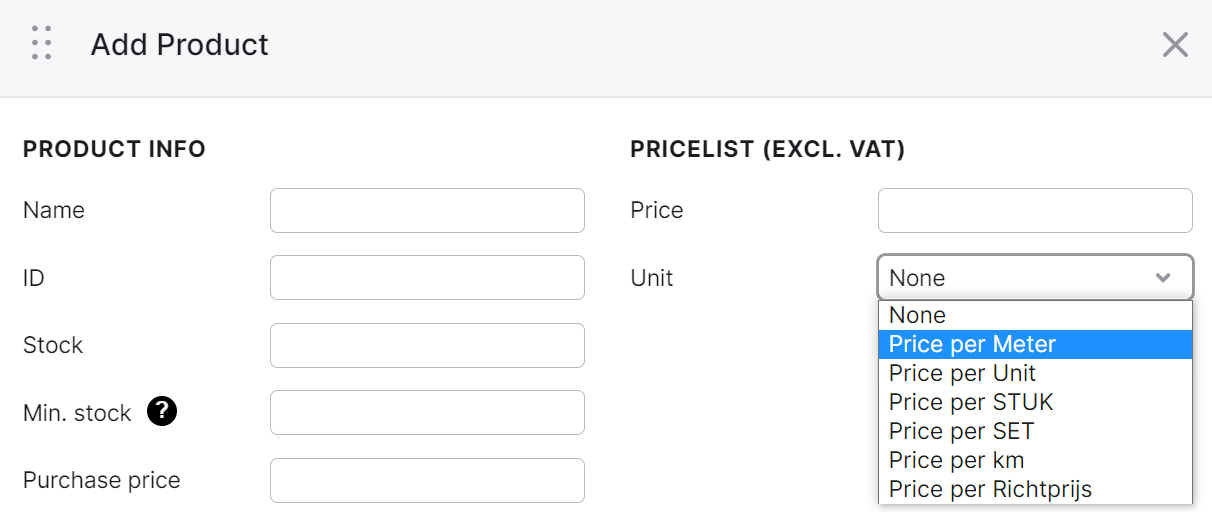Click the Pricelist (excl. VAT) heading

(x=768, y=150)
